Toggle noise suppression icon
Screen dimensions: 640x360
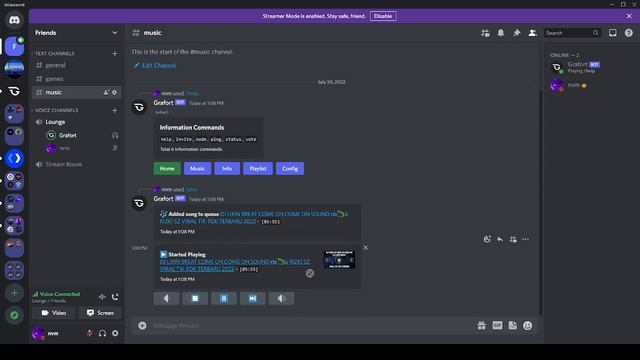(x=102, y=297)
